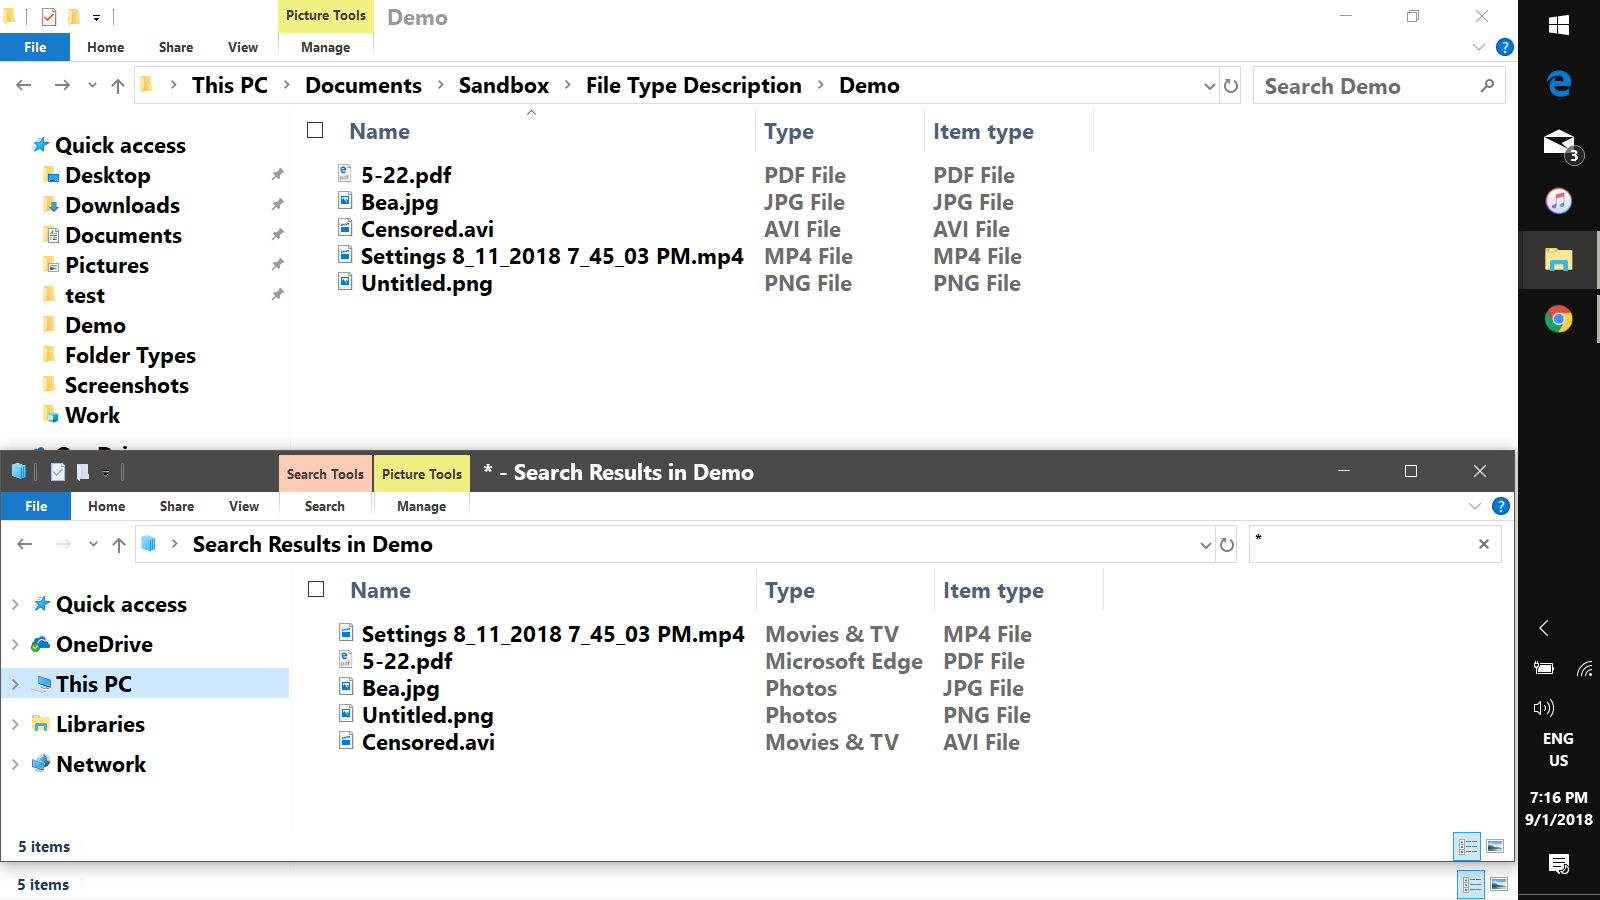Viewport: 1600px width, 900px height.
Task: Open the Search tab in the ribbon
Action: click(324, 506)
